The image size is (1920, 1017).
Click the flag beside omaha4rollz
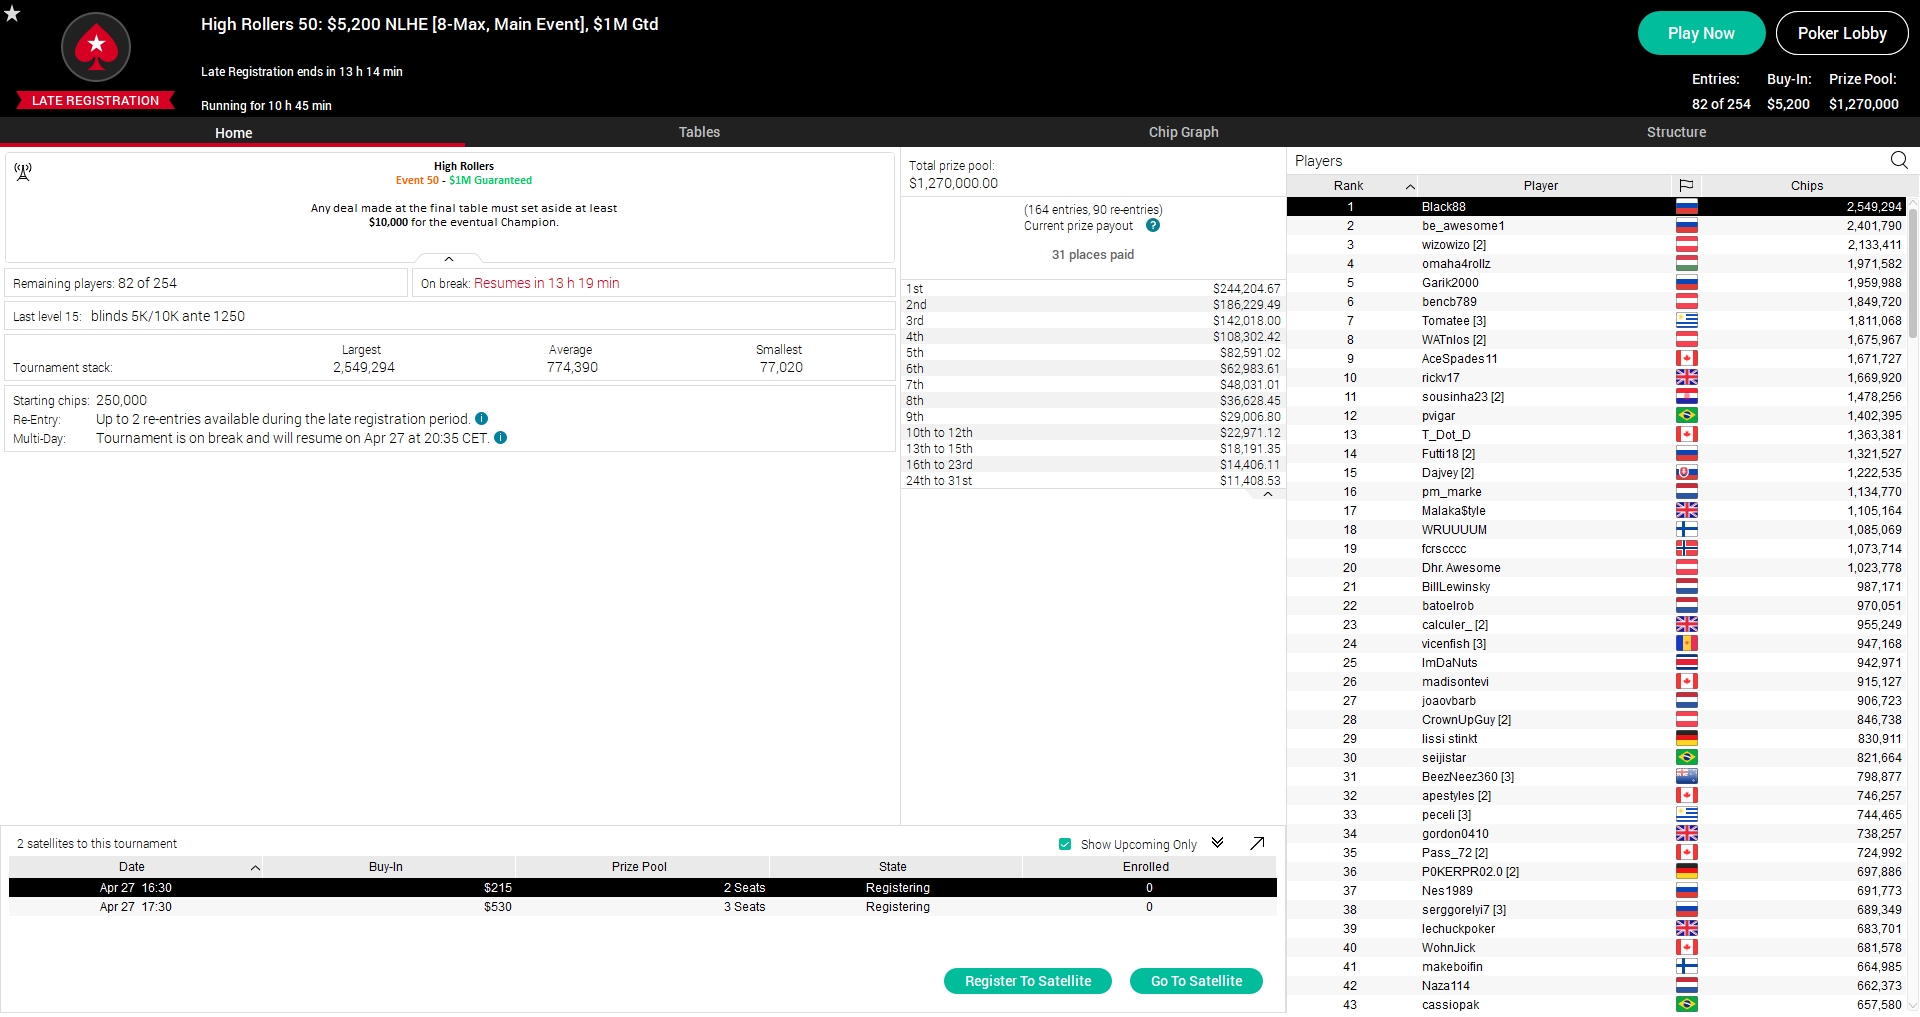click(x=1687, y=264)
